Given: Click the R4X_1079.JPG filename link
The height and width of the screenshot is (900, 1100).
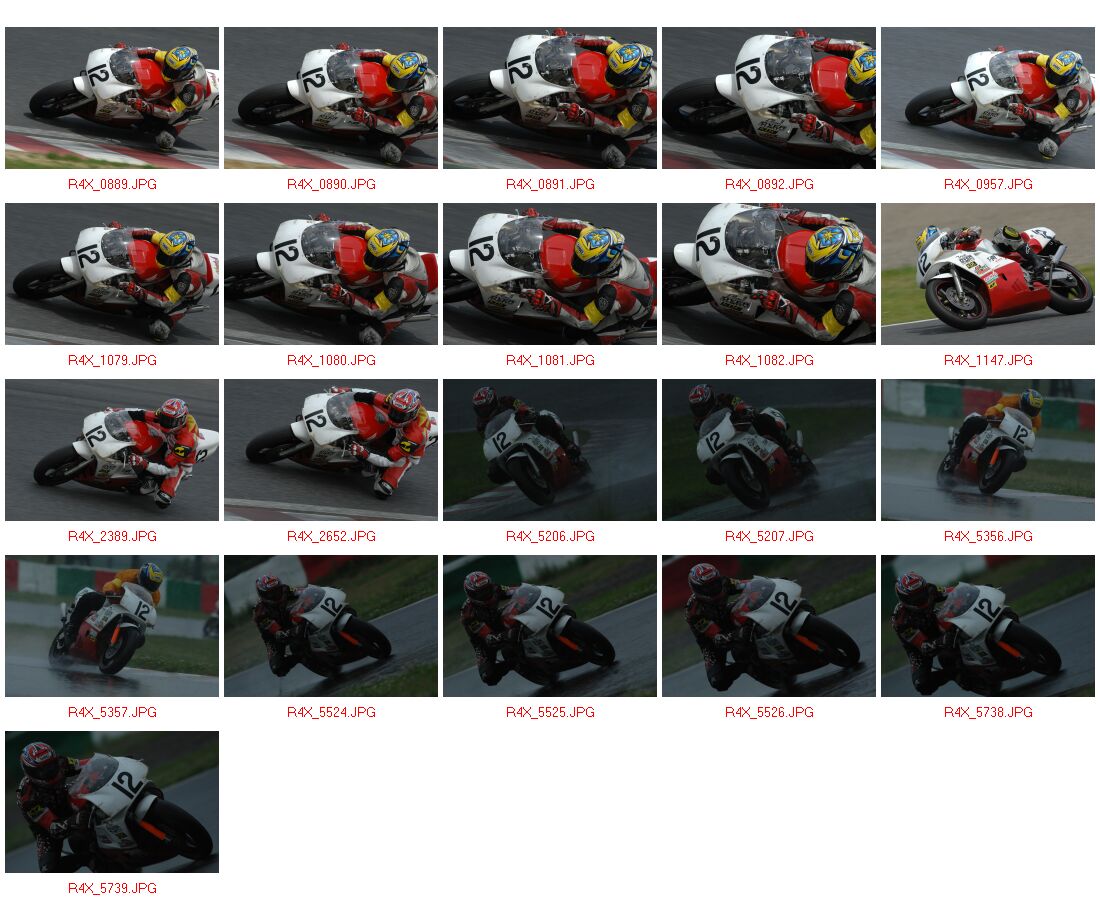Looking at the screenshot, I should click(x=112, y=361).
